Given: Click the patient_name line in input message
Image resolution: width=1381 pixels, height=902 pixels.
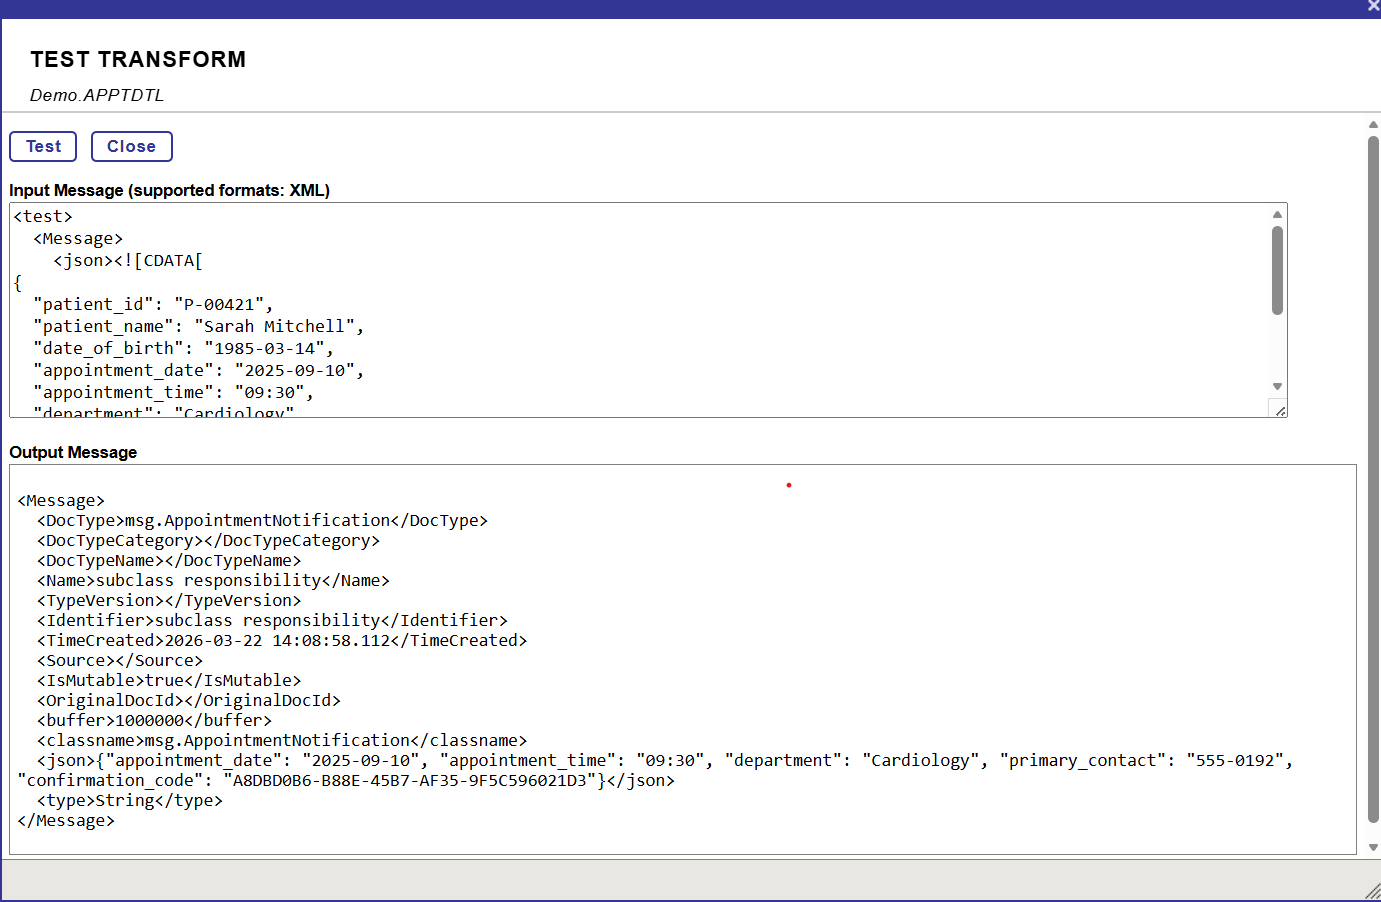Looking at the screenshot, I should coord(198,327).
